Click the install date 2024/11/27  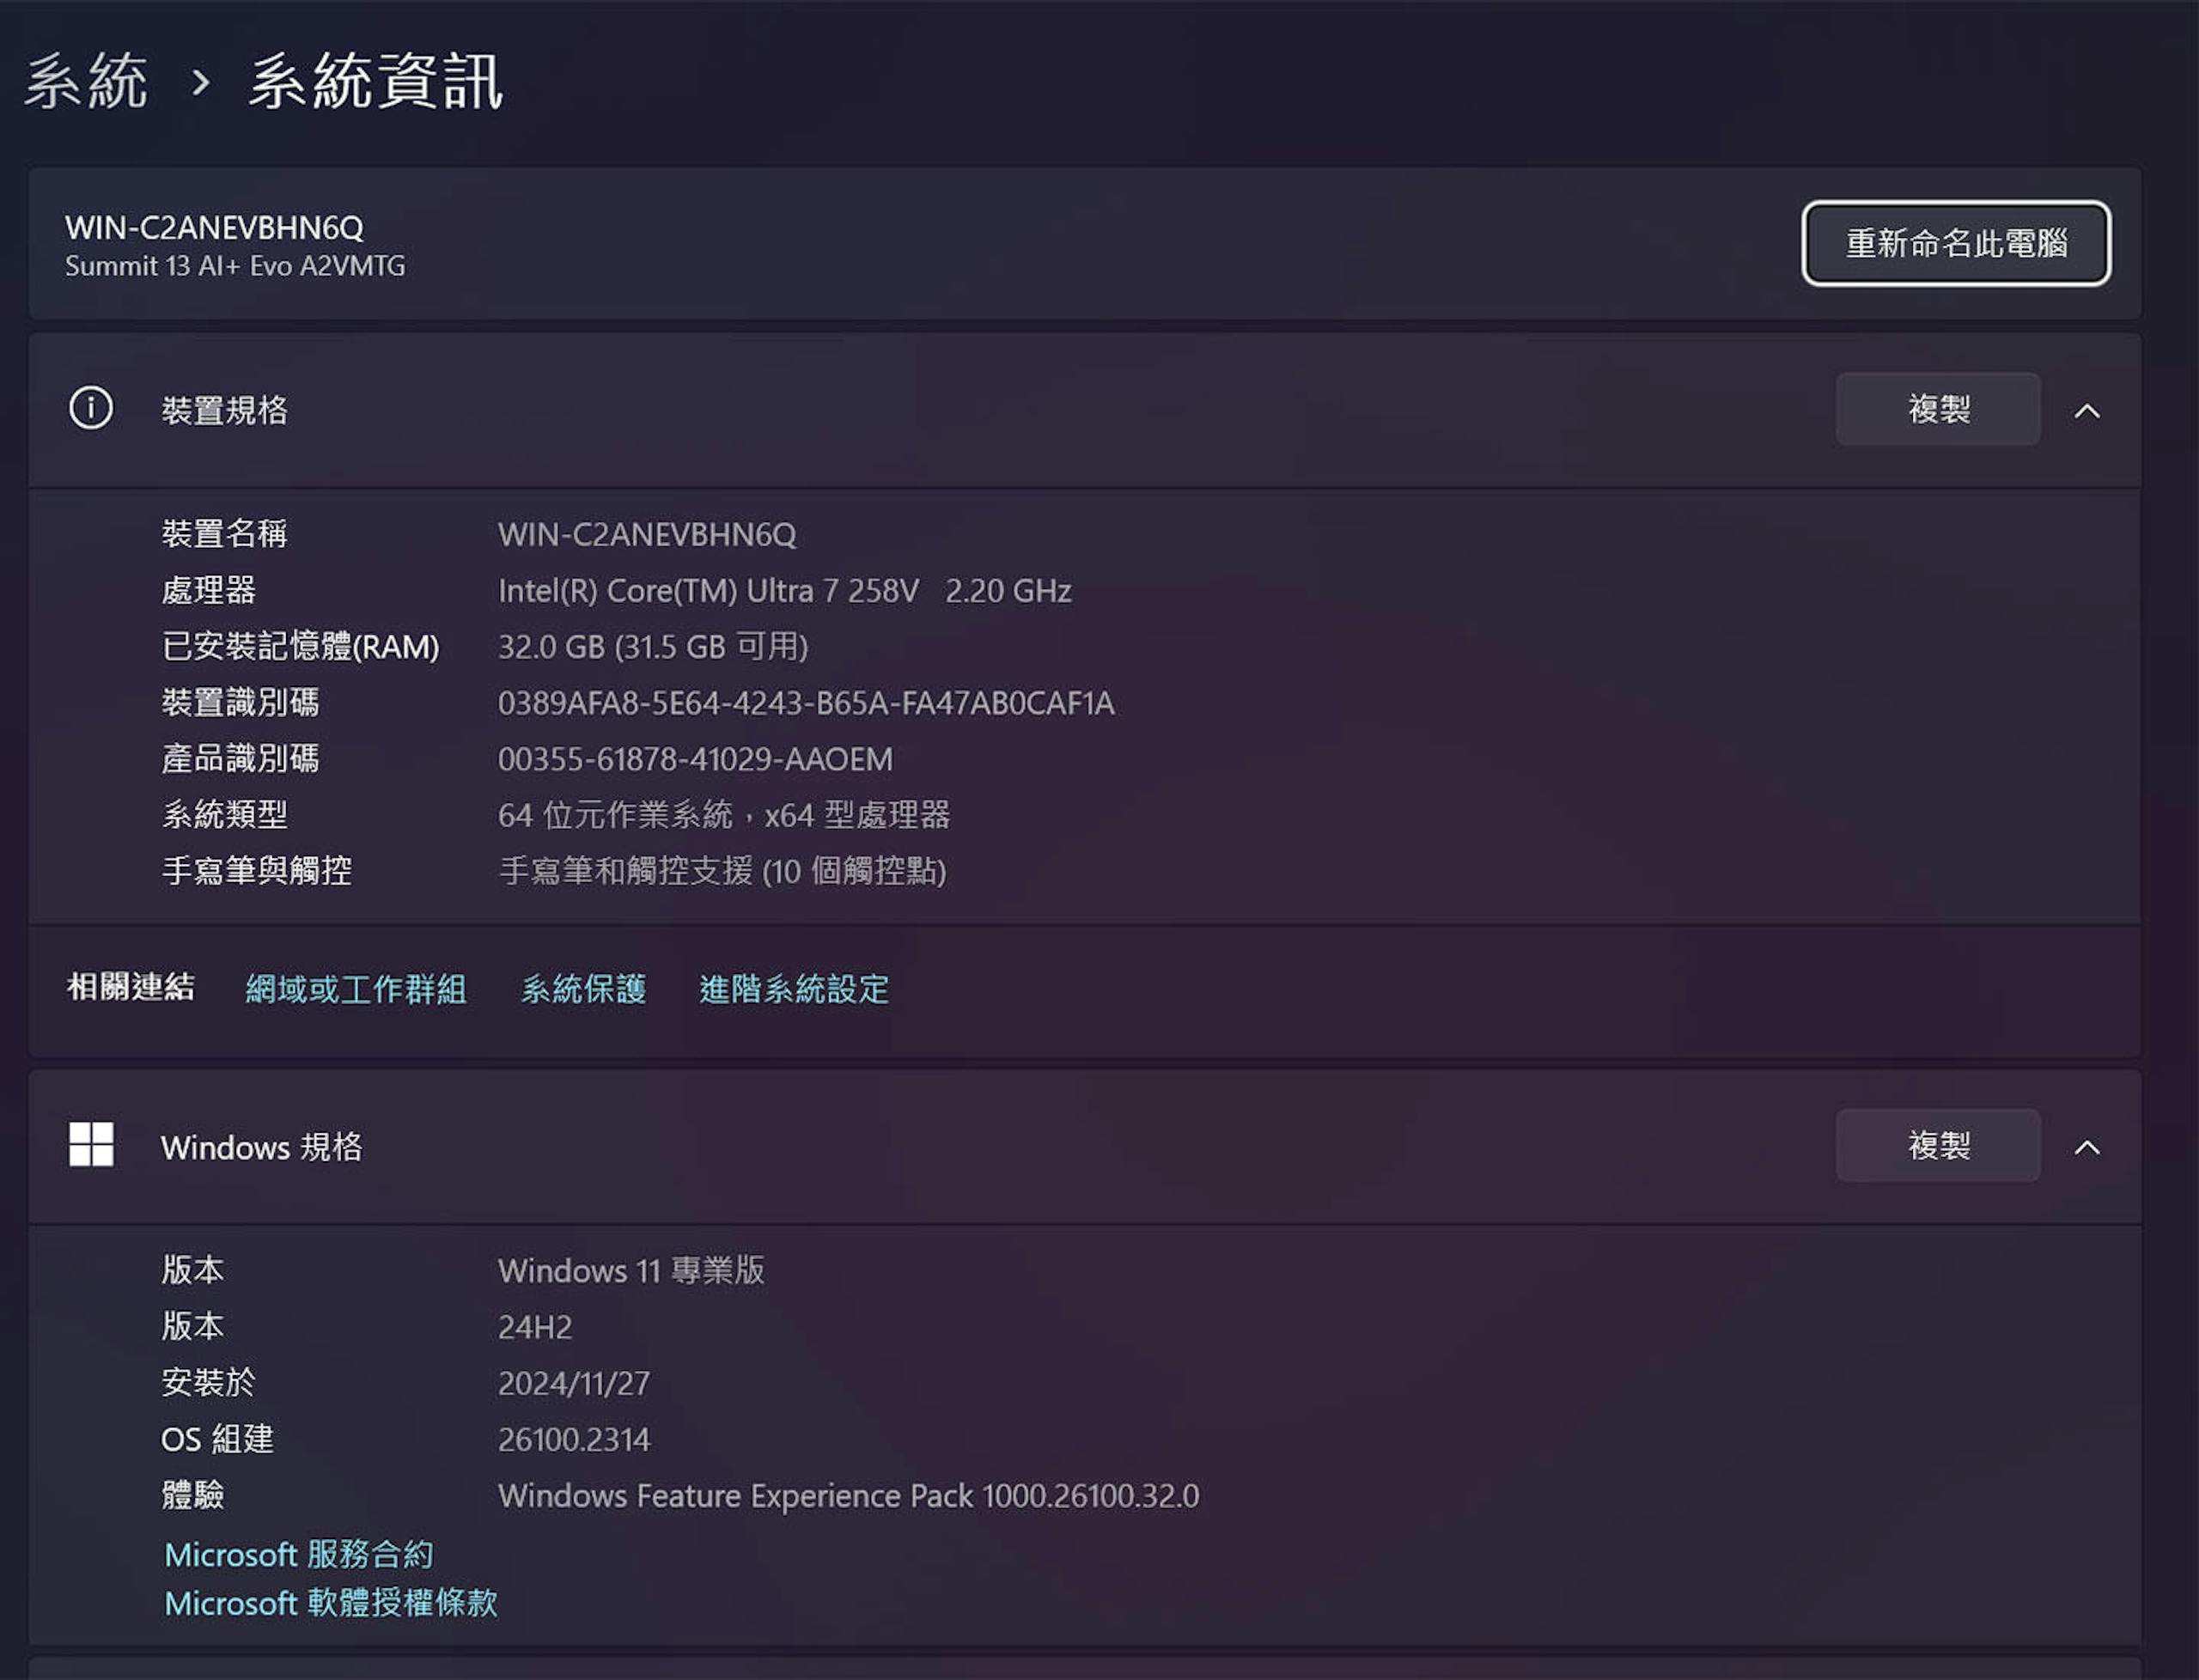click(574, 1383)
